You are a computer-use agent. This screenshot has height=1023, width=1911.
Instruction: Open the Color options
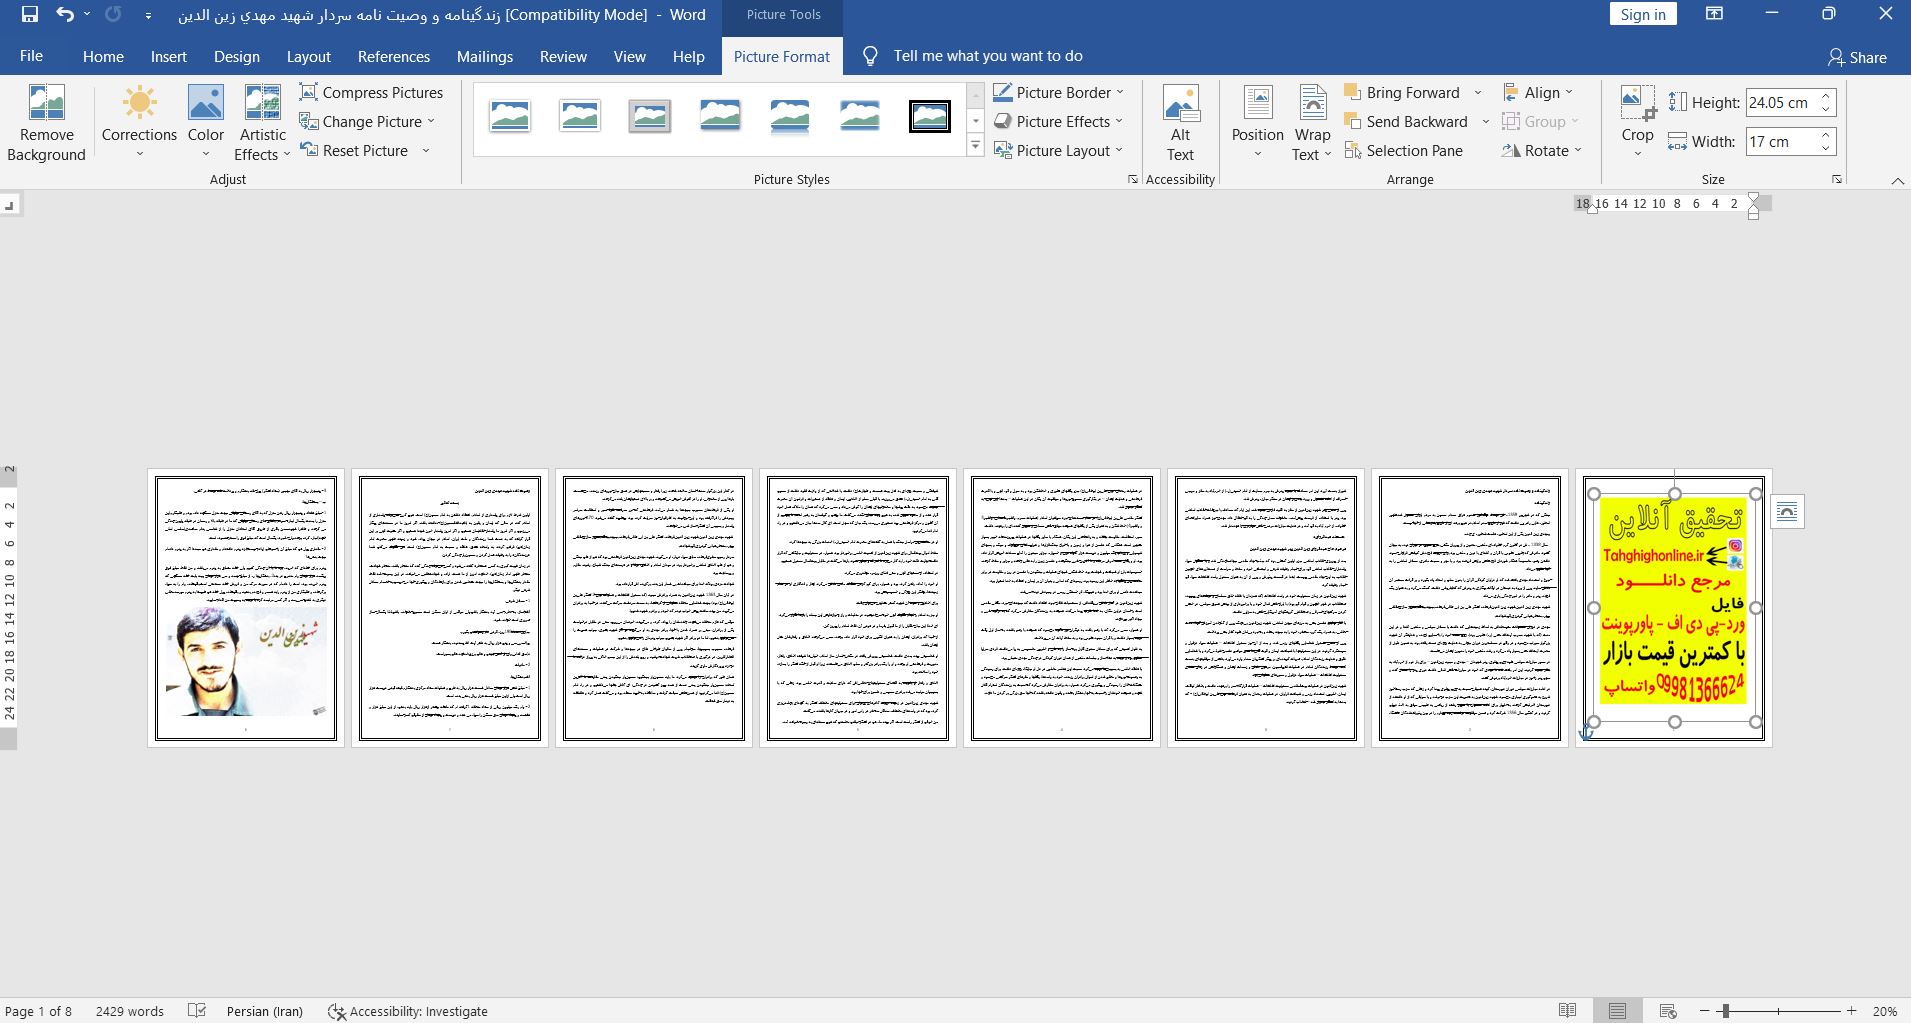click(x=205, y=123)
